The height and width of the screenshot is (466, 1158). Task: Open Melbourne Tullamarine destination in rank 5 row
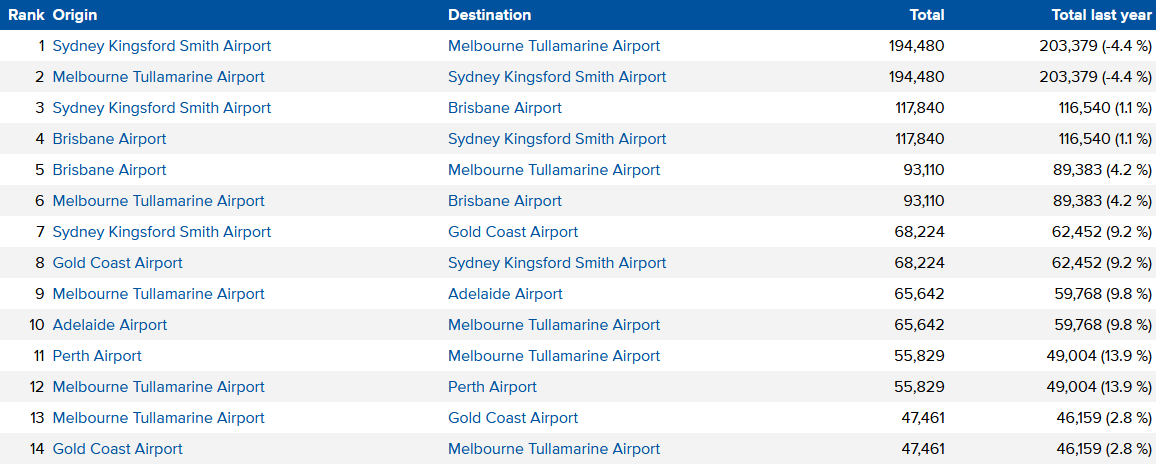click(x=554, y=170)
